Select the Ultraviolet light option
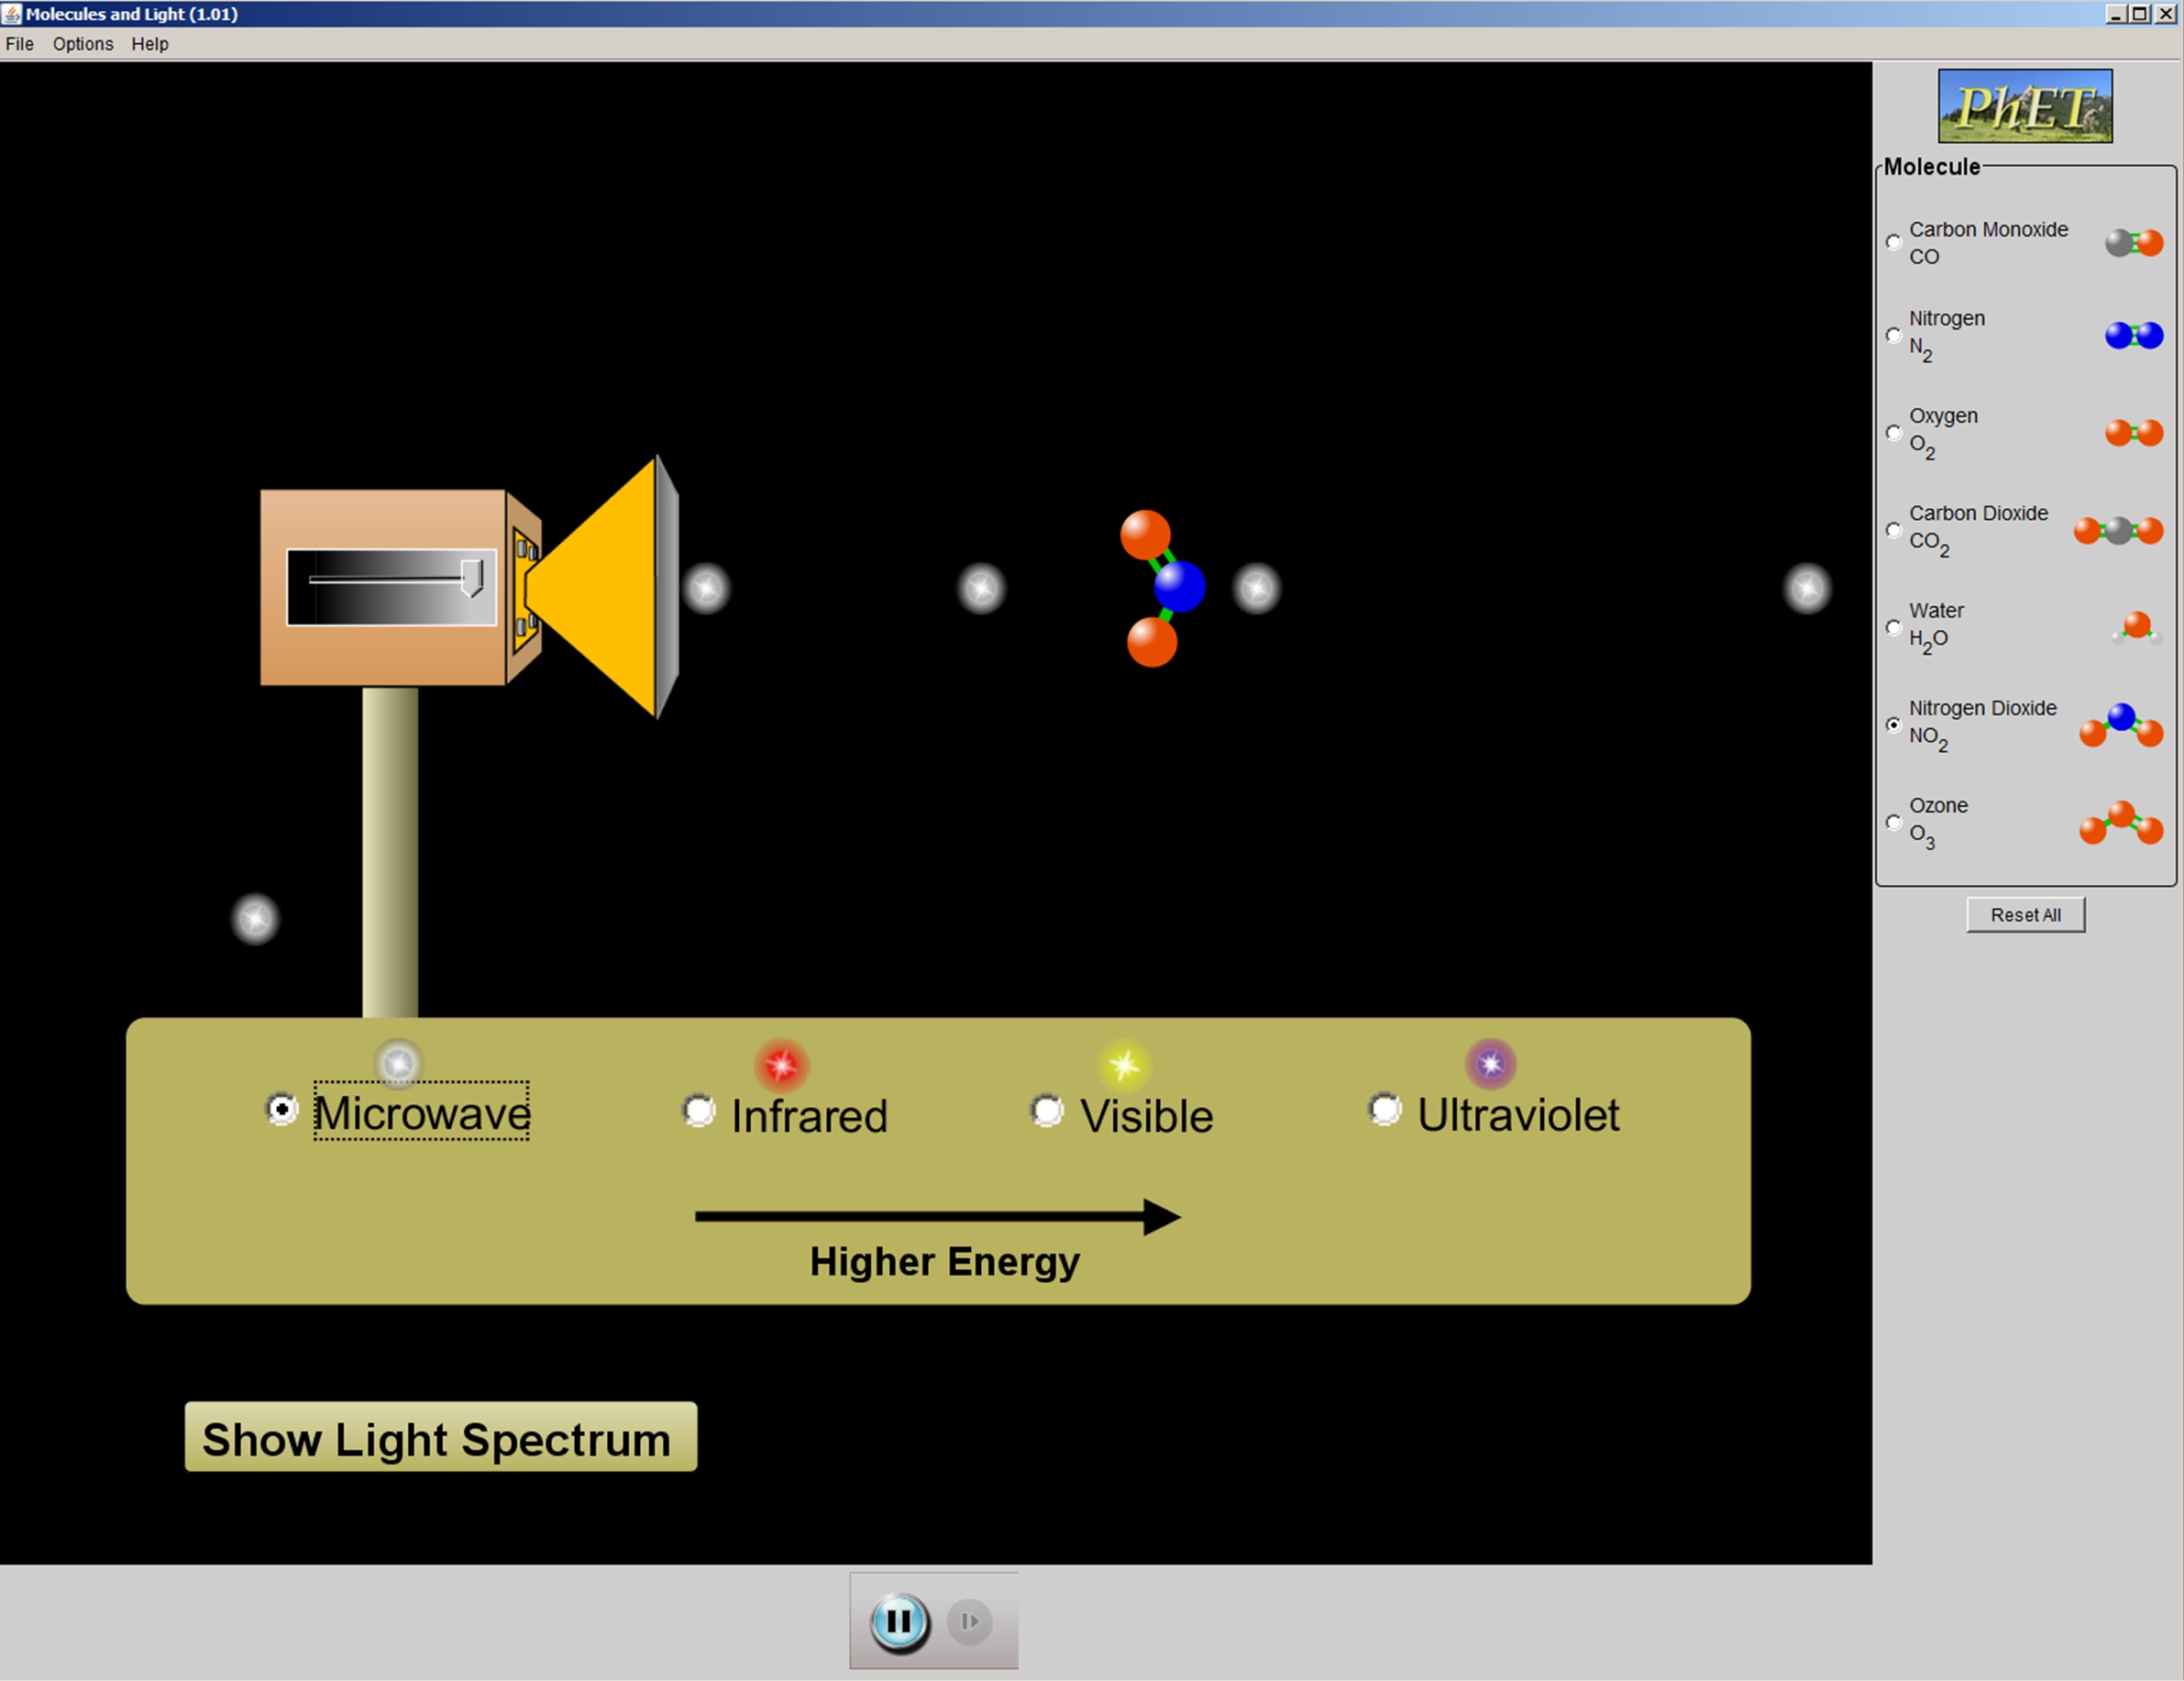Viewport: 2184px width, 1681px height. 1385,1109
